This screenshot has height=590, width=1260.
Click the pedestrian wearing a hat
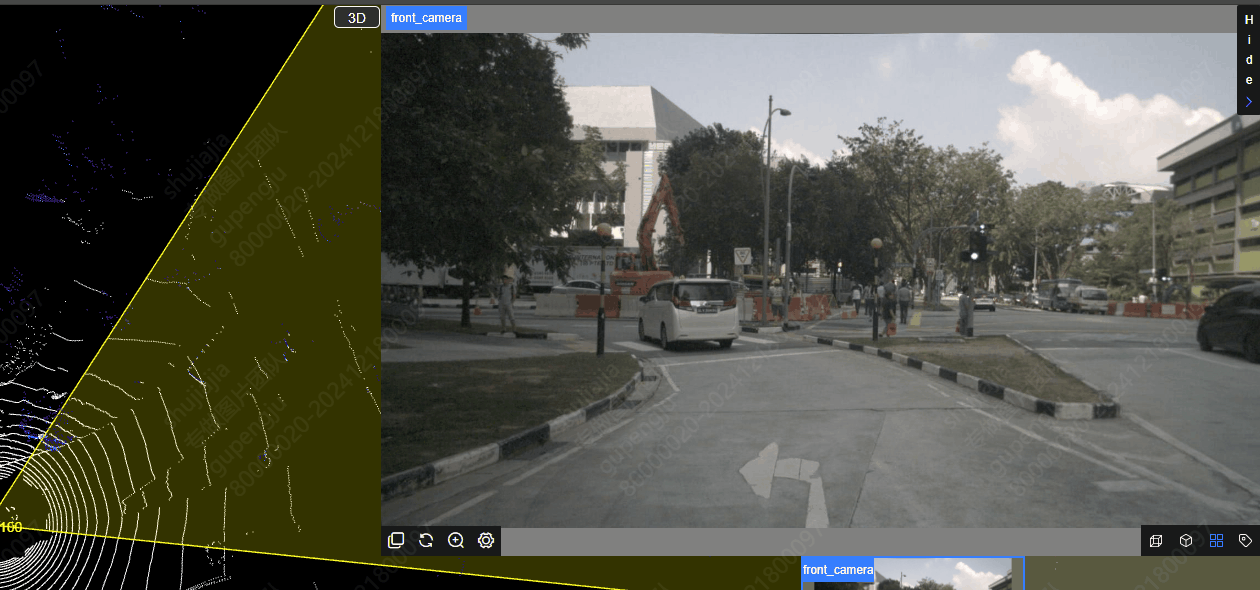[x=507, y=300]
